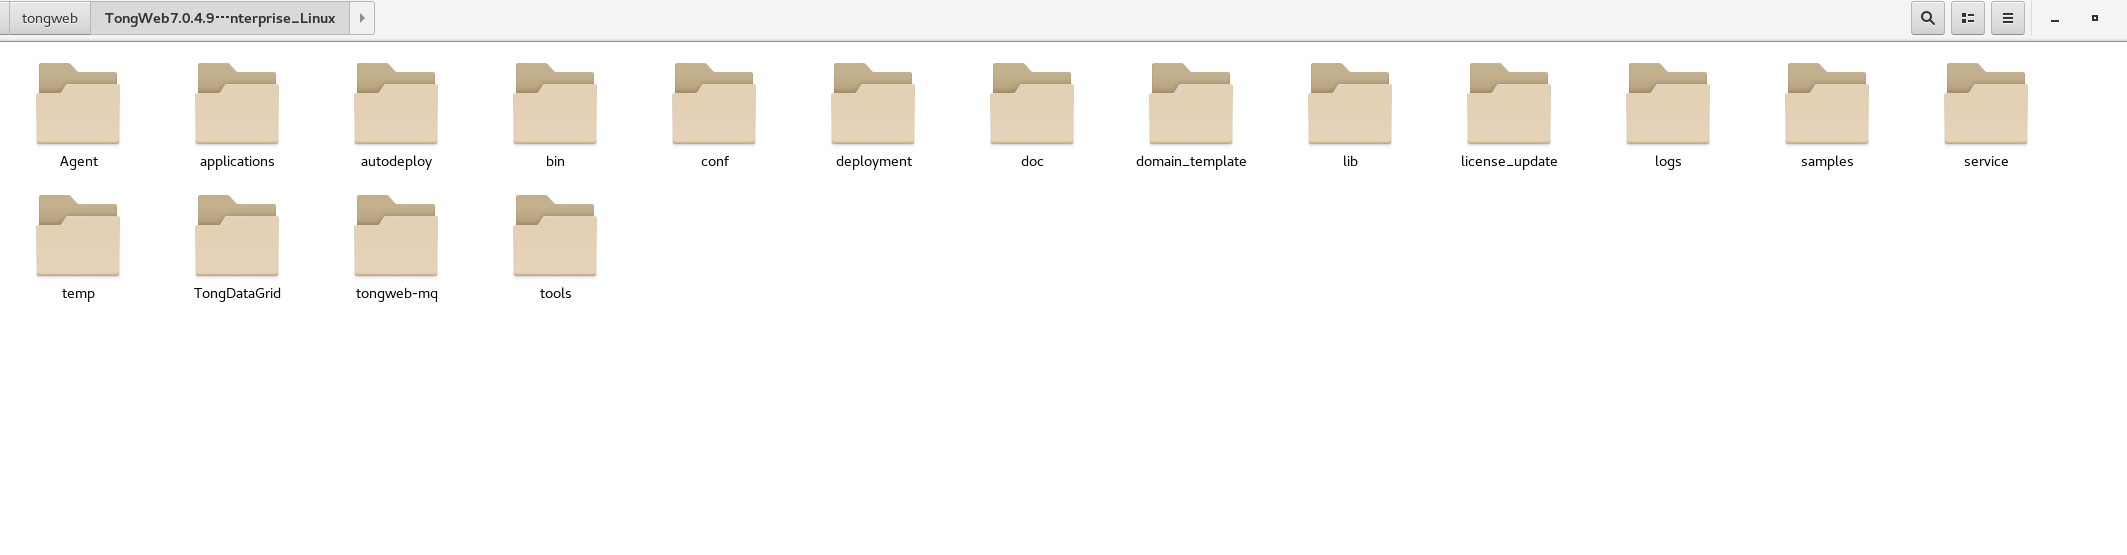Open the hamburger menu button

pyautogui.click(x=2008, y=18)
